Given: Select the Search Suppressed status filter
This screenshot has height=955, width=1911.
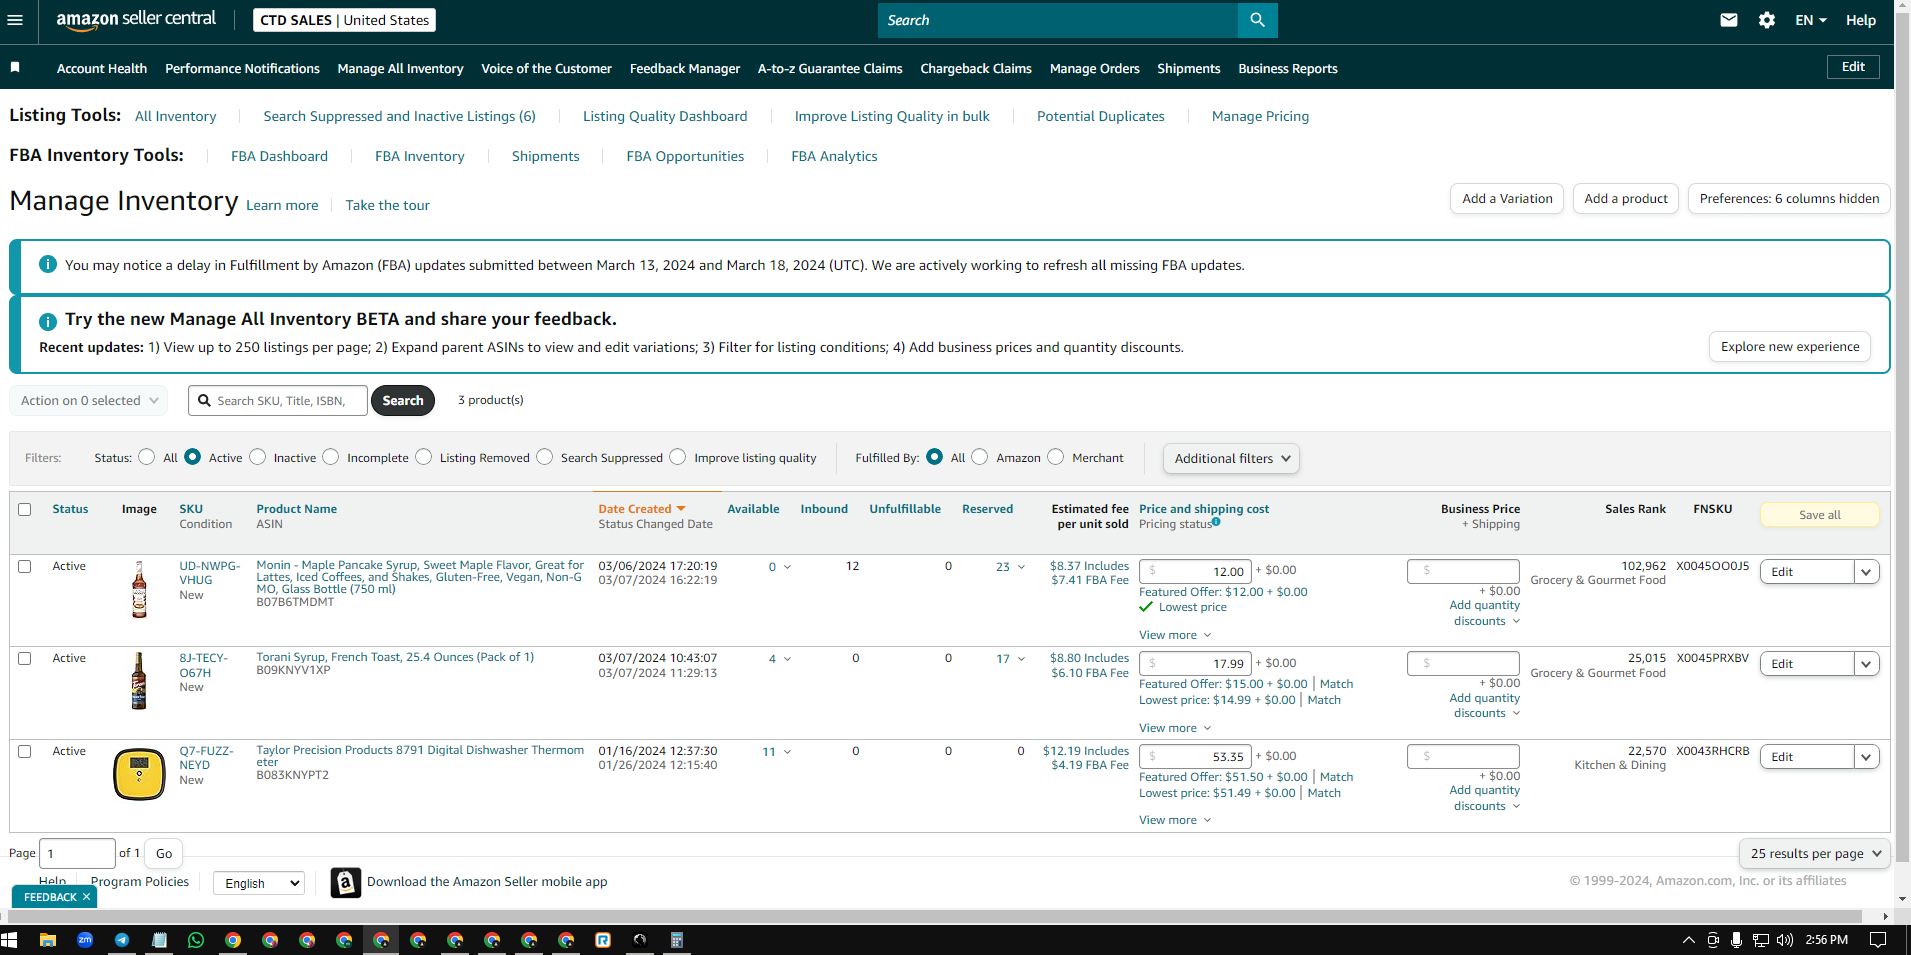Looking at the screenshot, I should tap(545, 457).
